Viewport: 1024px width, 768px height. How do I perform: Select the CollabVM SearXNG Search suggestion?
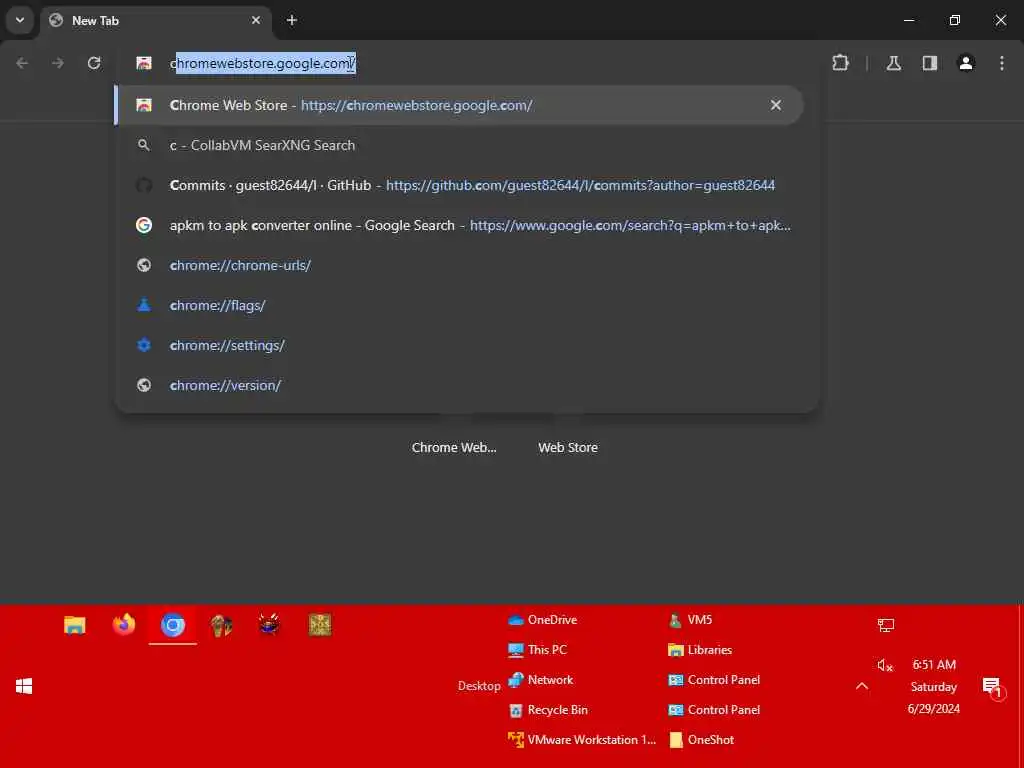[x=458, y=145]
